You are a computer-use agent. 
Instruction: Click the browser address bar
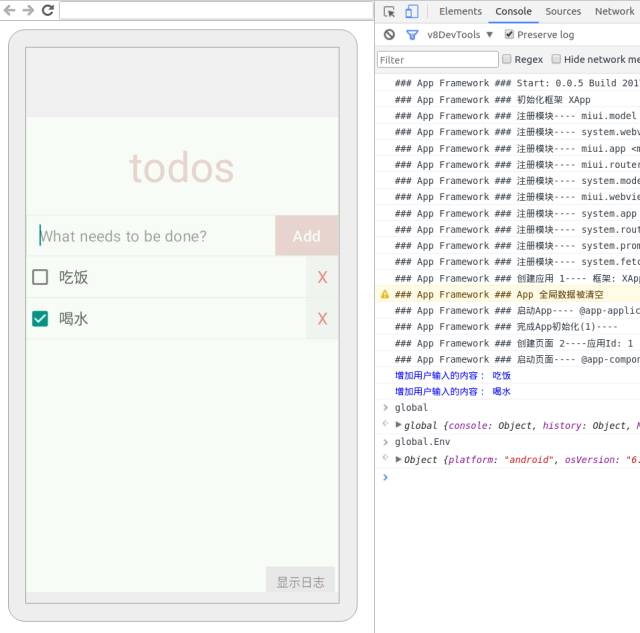coord(216,11)
